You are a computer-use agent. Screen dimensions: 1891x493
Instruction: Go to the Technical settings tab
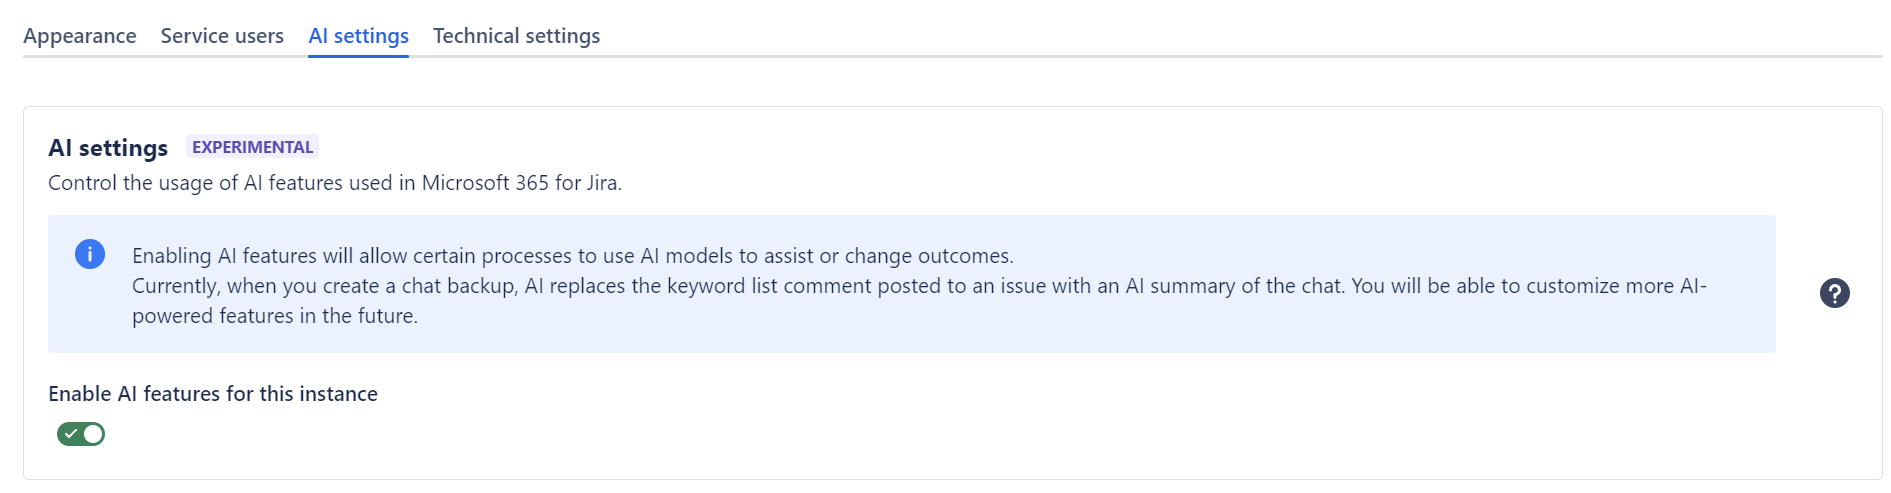516,36
